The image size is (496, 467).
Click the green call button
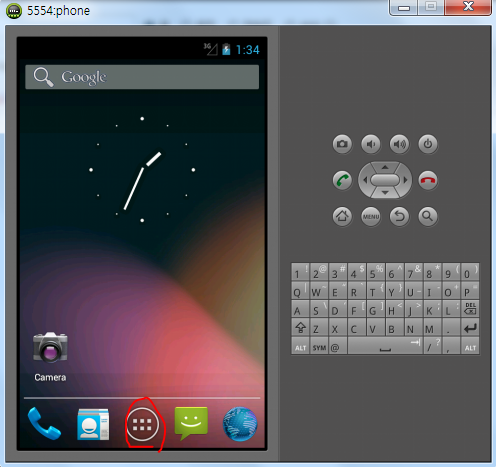(x=342, y=180)
